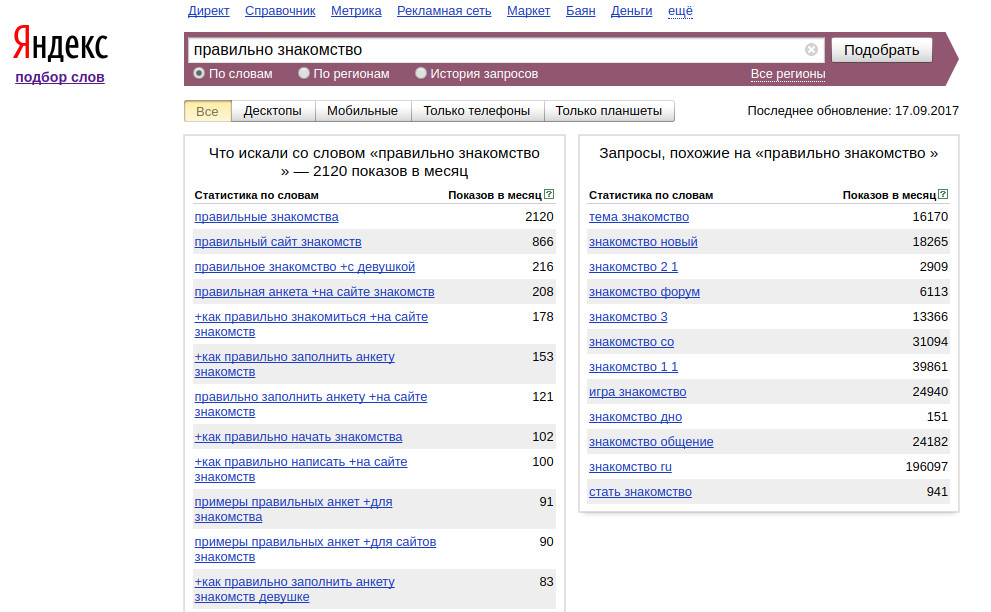This screenshot has width=991, height=612.
Task: Click the help icon in the right table header
Action: tap(943, 194)
